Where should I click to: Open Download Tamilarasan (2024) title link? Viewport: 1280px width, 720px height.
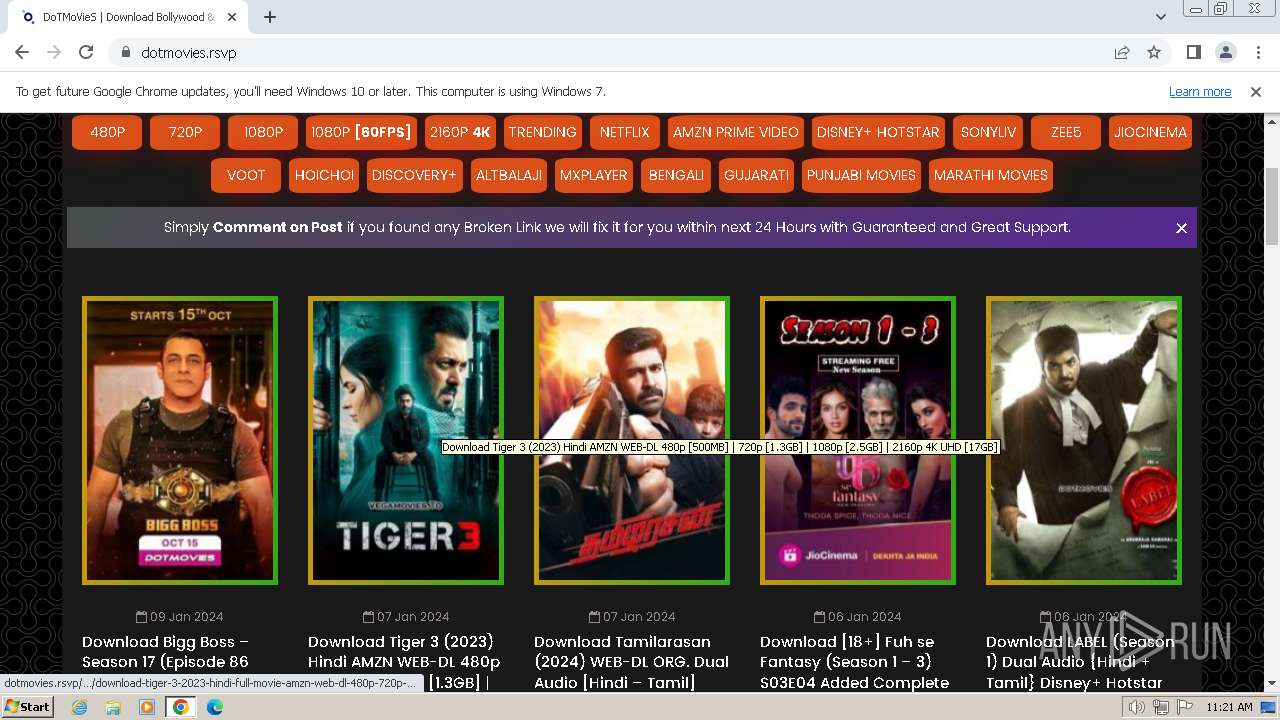[631, 661]
